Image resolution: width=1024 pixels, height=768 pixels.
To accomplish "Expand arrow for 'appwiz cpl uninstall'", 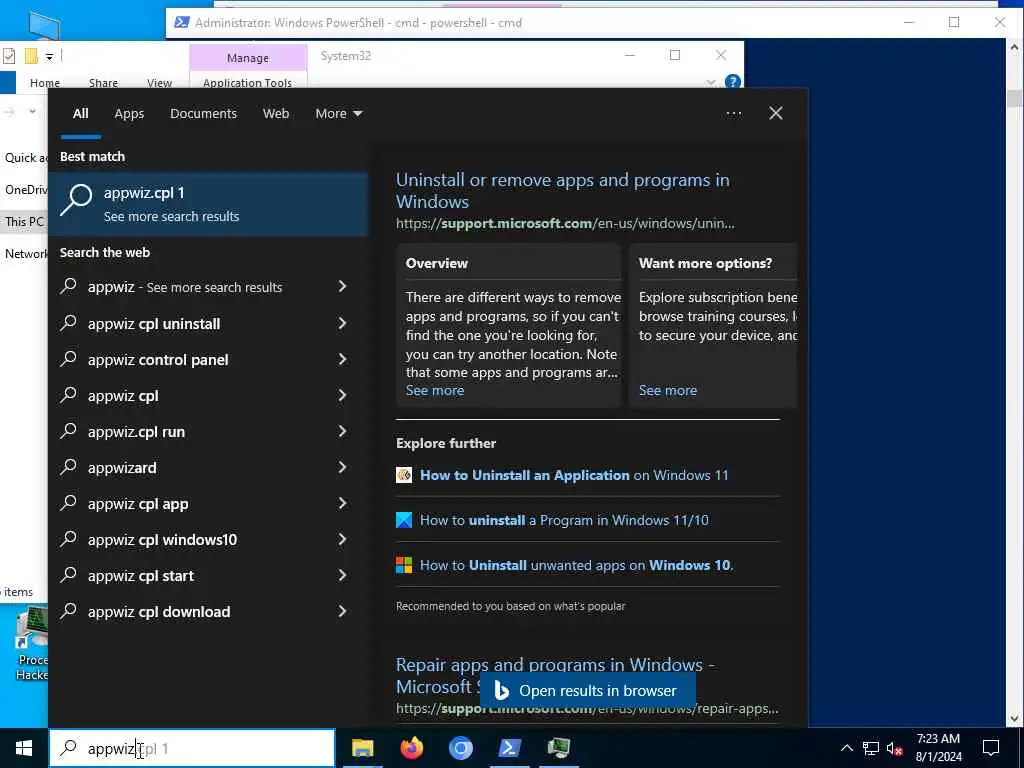I will click(342, 323).
